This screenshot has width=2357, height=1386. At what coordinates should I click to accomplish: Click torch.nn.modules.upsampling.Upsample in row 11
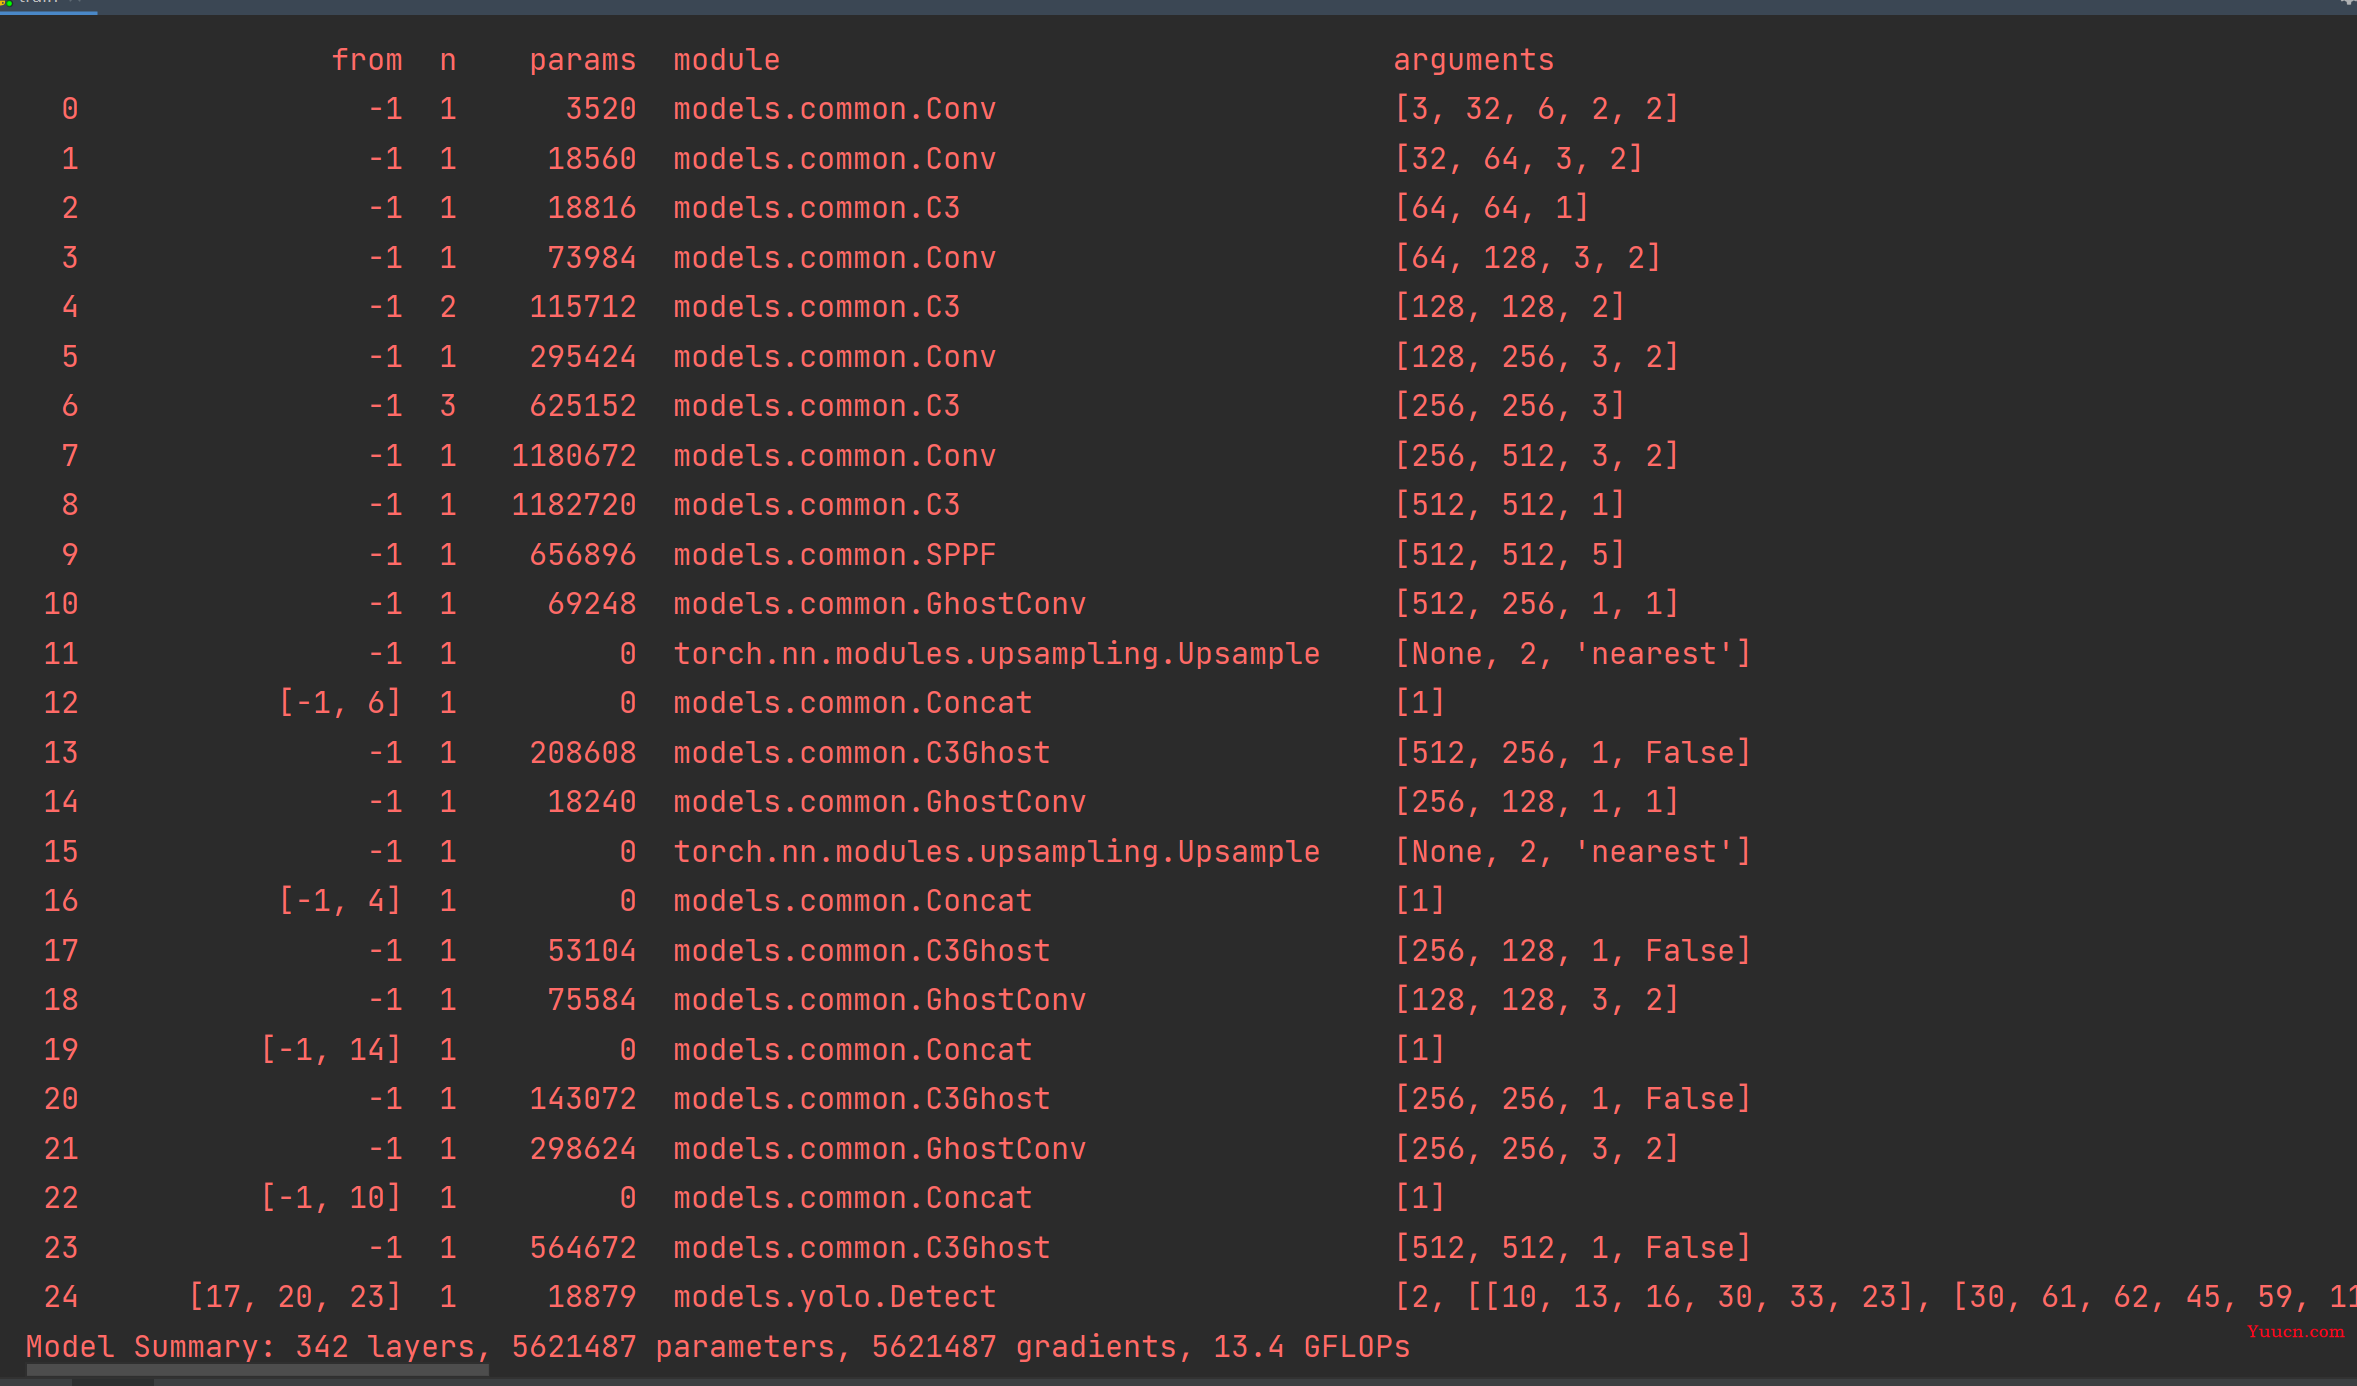997,654
